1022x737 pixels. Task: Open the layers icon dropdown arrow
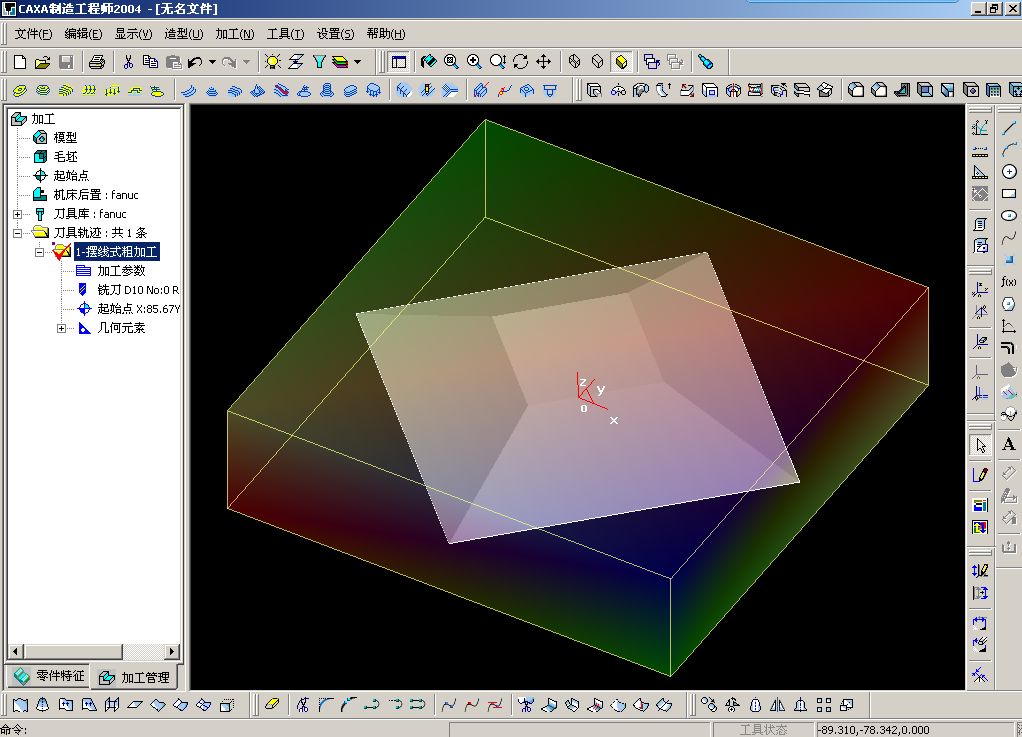[357, 62]
